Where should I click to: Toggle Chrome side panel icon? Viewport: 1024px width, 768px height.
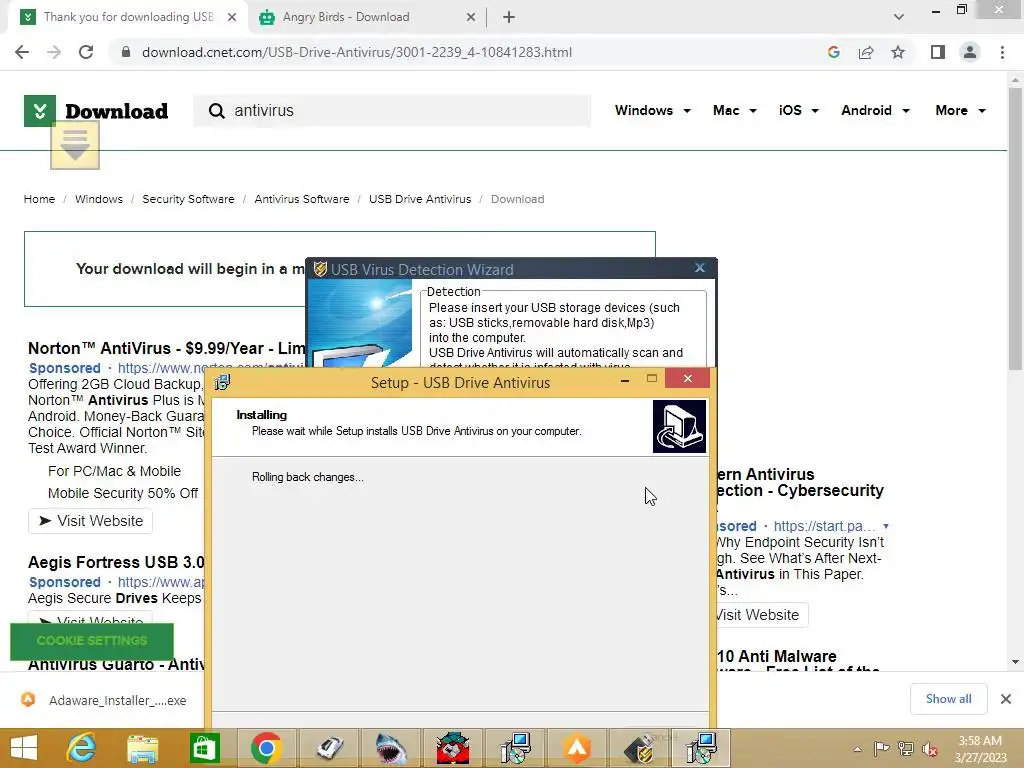tap(938, 52)
